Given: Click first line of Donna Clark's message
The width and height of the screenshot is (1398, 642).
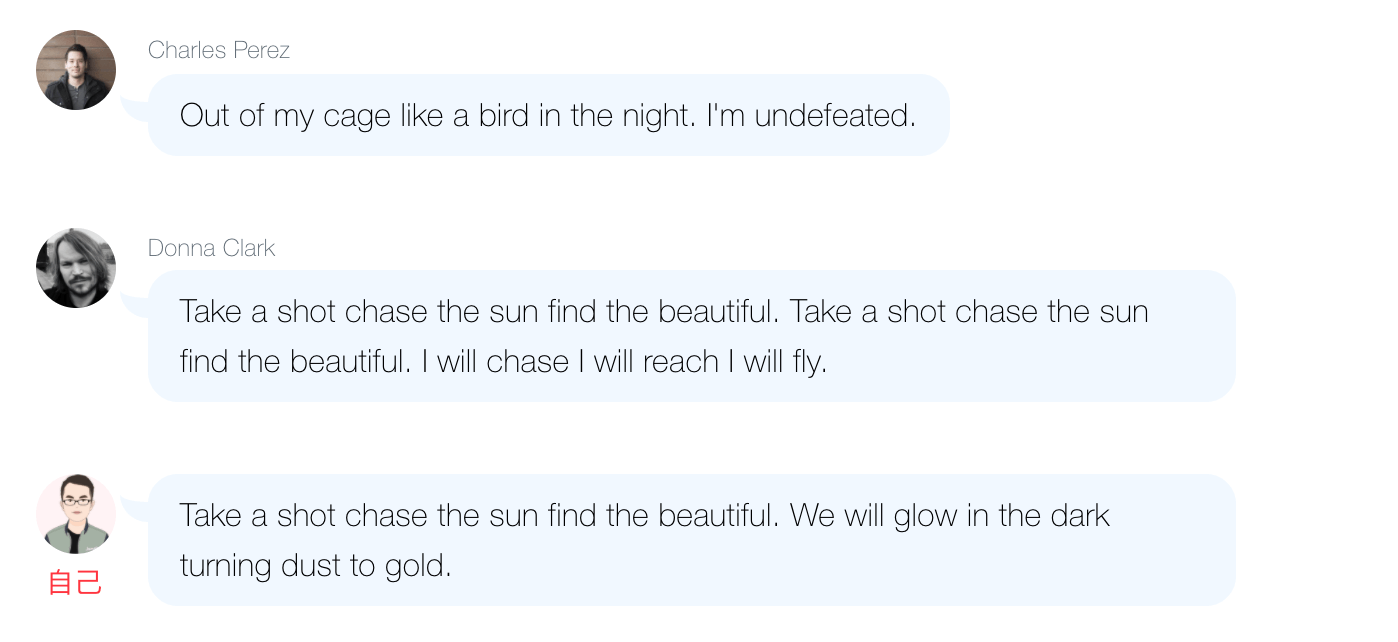Looking at the screenshot, I should click(663, 312).
